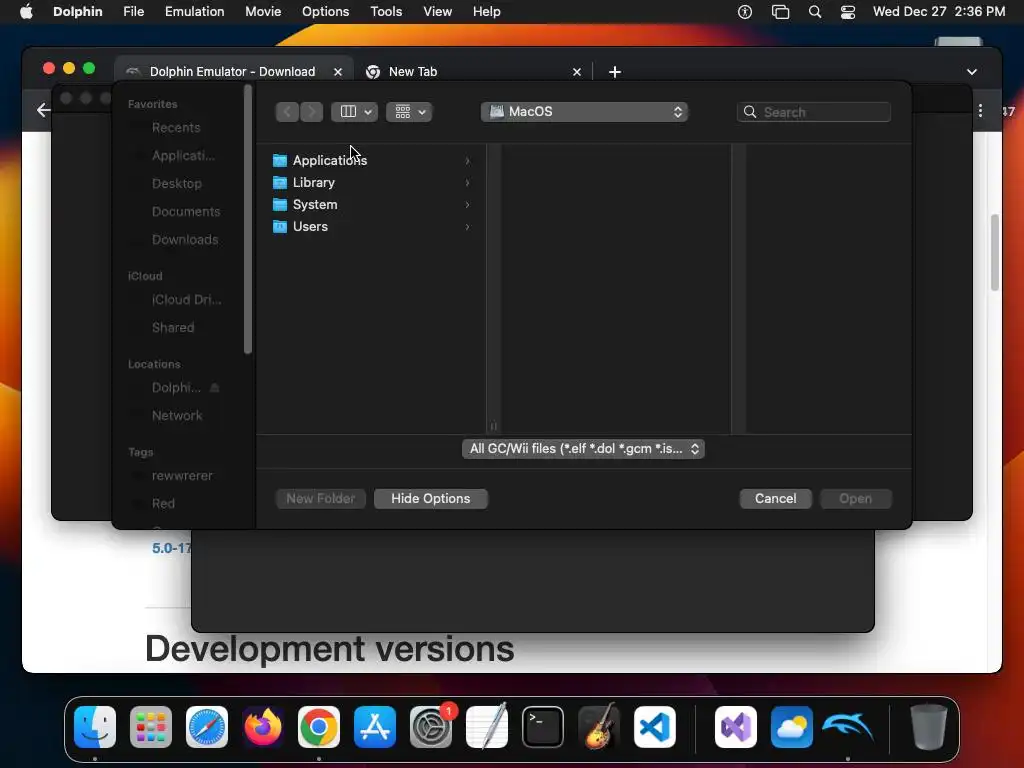1024x768 pixels.
Task: Click the file dialog sidebar scrollbar
Action: click(x=248, y=221)
